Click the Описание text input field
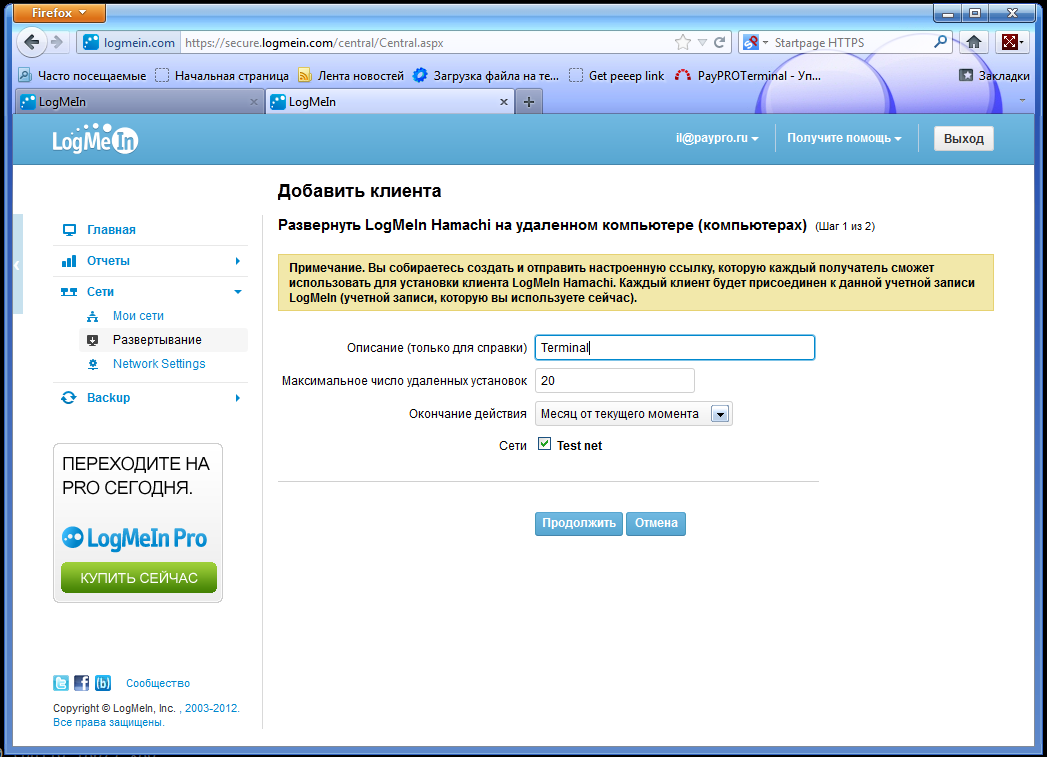The image size is (1047, 757). [675, 348]
